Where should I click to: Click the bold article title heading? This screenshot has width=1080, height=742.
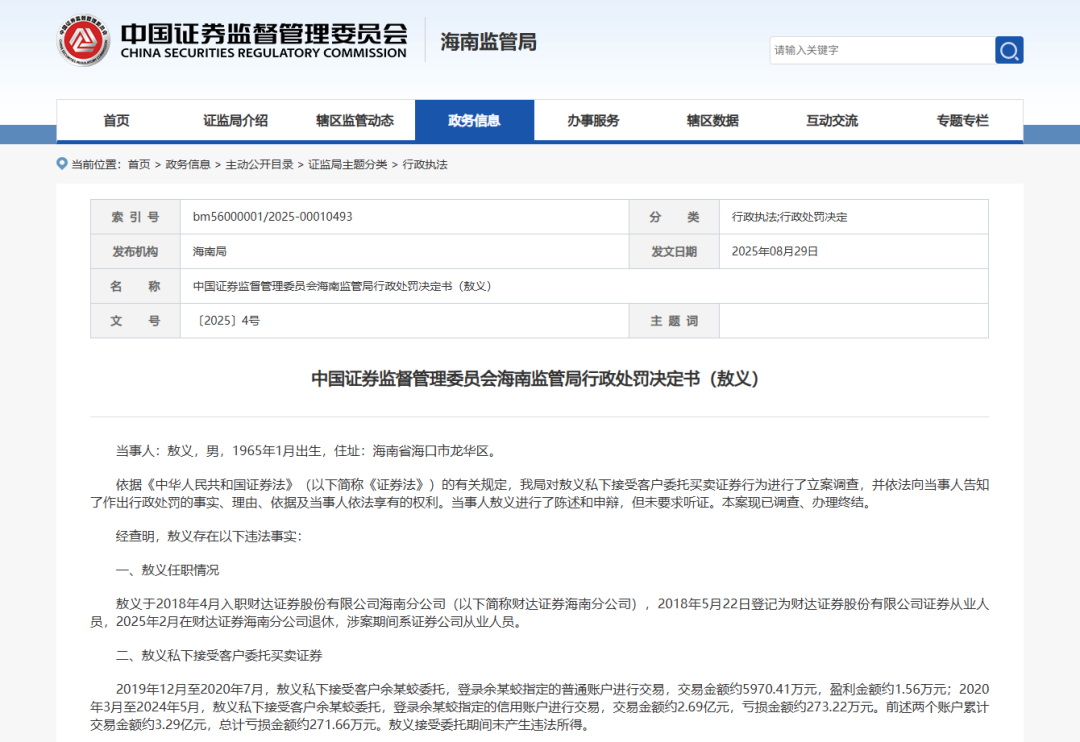point(535,379)
